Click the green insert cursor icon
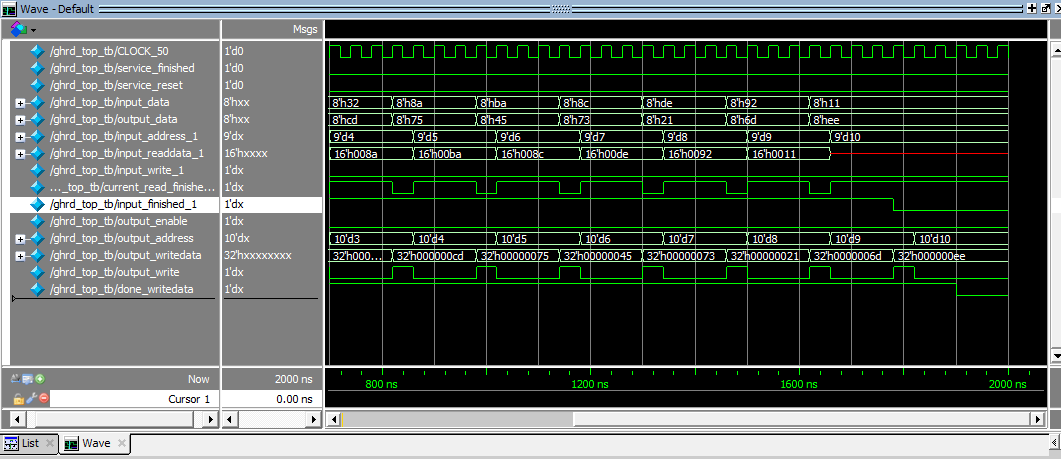This screenshot has width=1061, height=459. point(40,379)
